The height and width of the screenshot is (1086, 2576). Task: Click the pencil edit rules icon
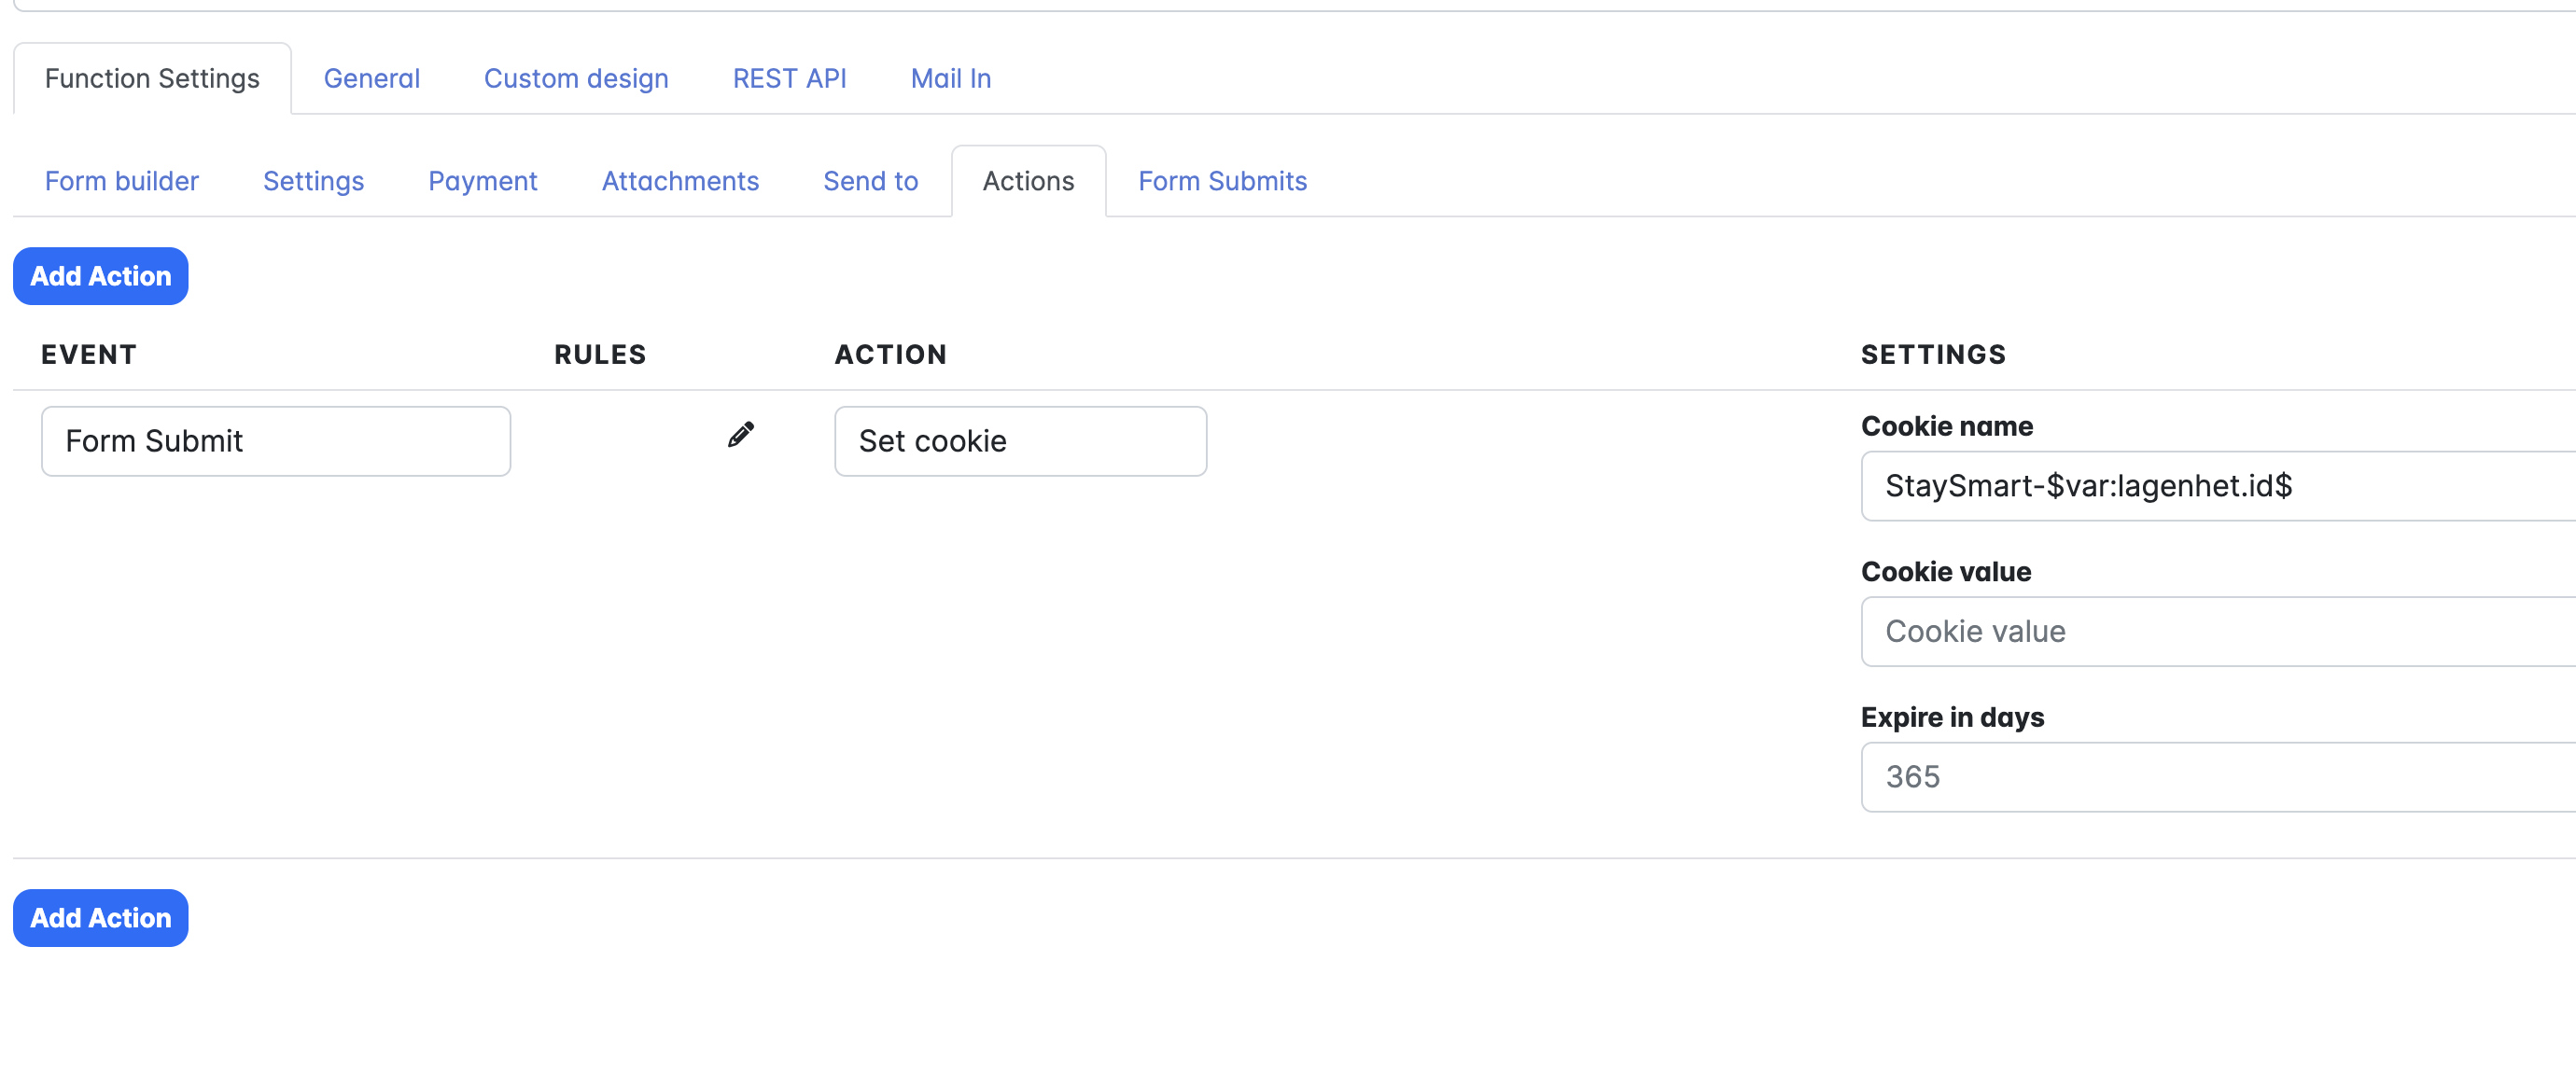740,435
